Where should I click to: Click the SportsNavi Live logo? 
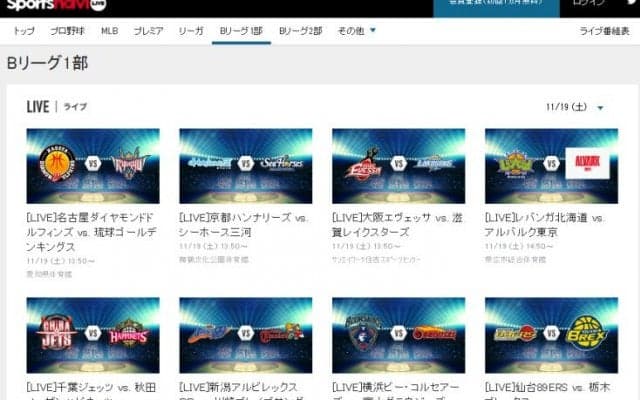point(56,5)
